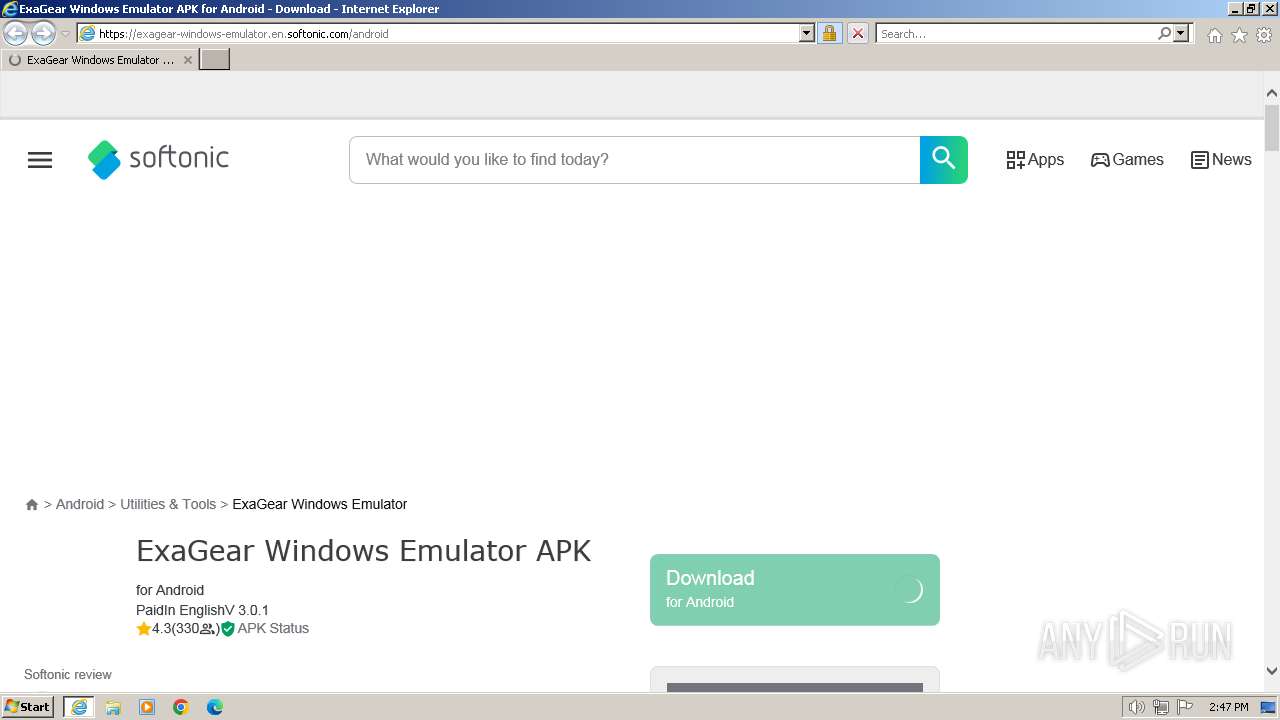
Task: Open File Explorer from the taskbar
Action: coord(113,707)
